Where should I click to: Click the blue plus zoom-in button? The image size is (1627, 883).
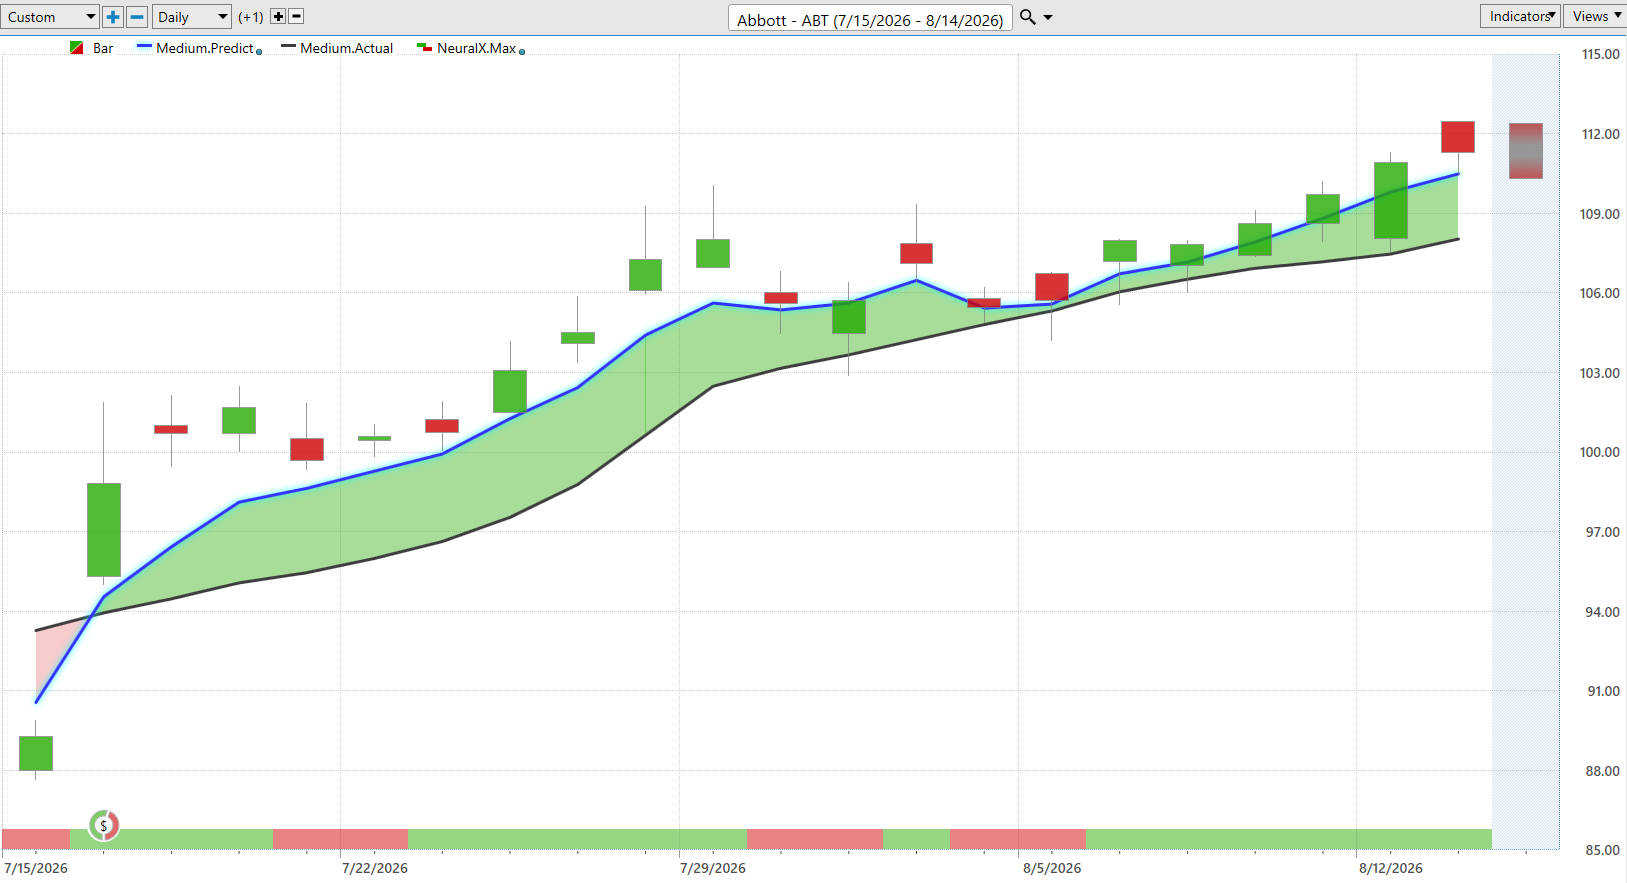pos(113,17)
